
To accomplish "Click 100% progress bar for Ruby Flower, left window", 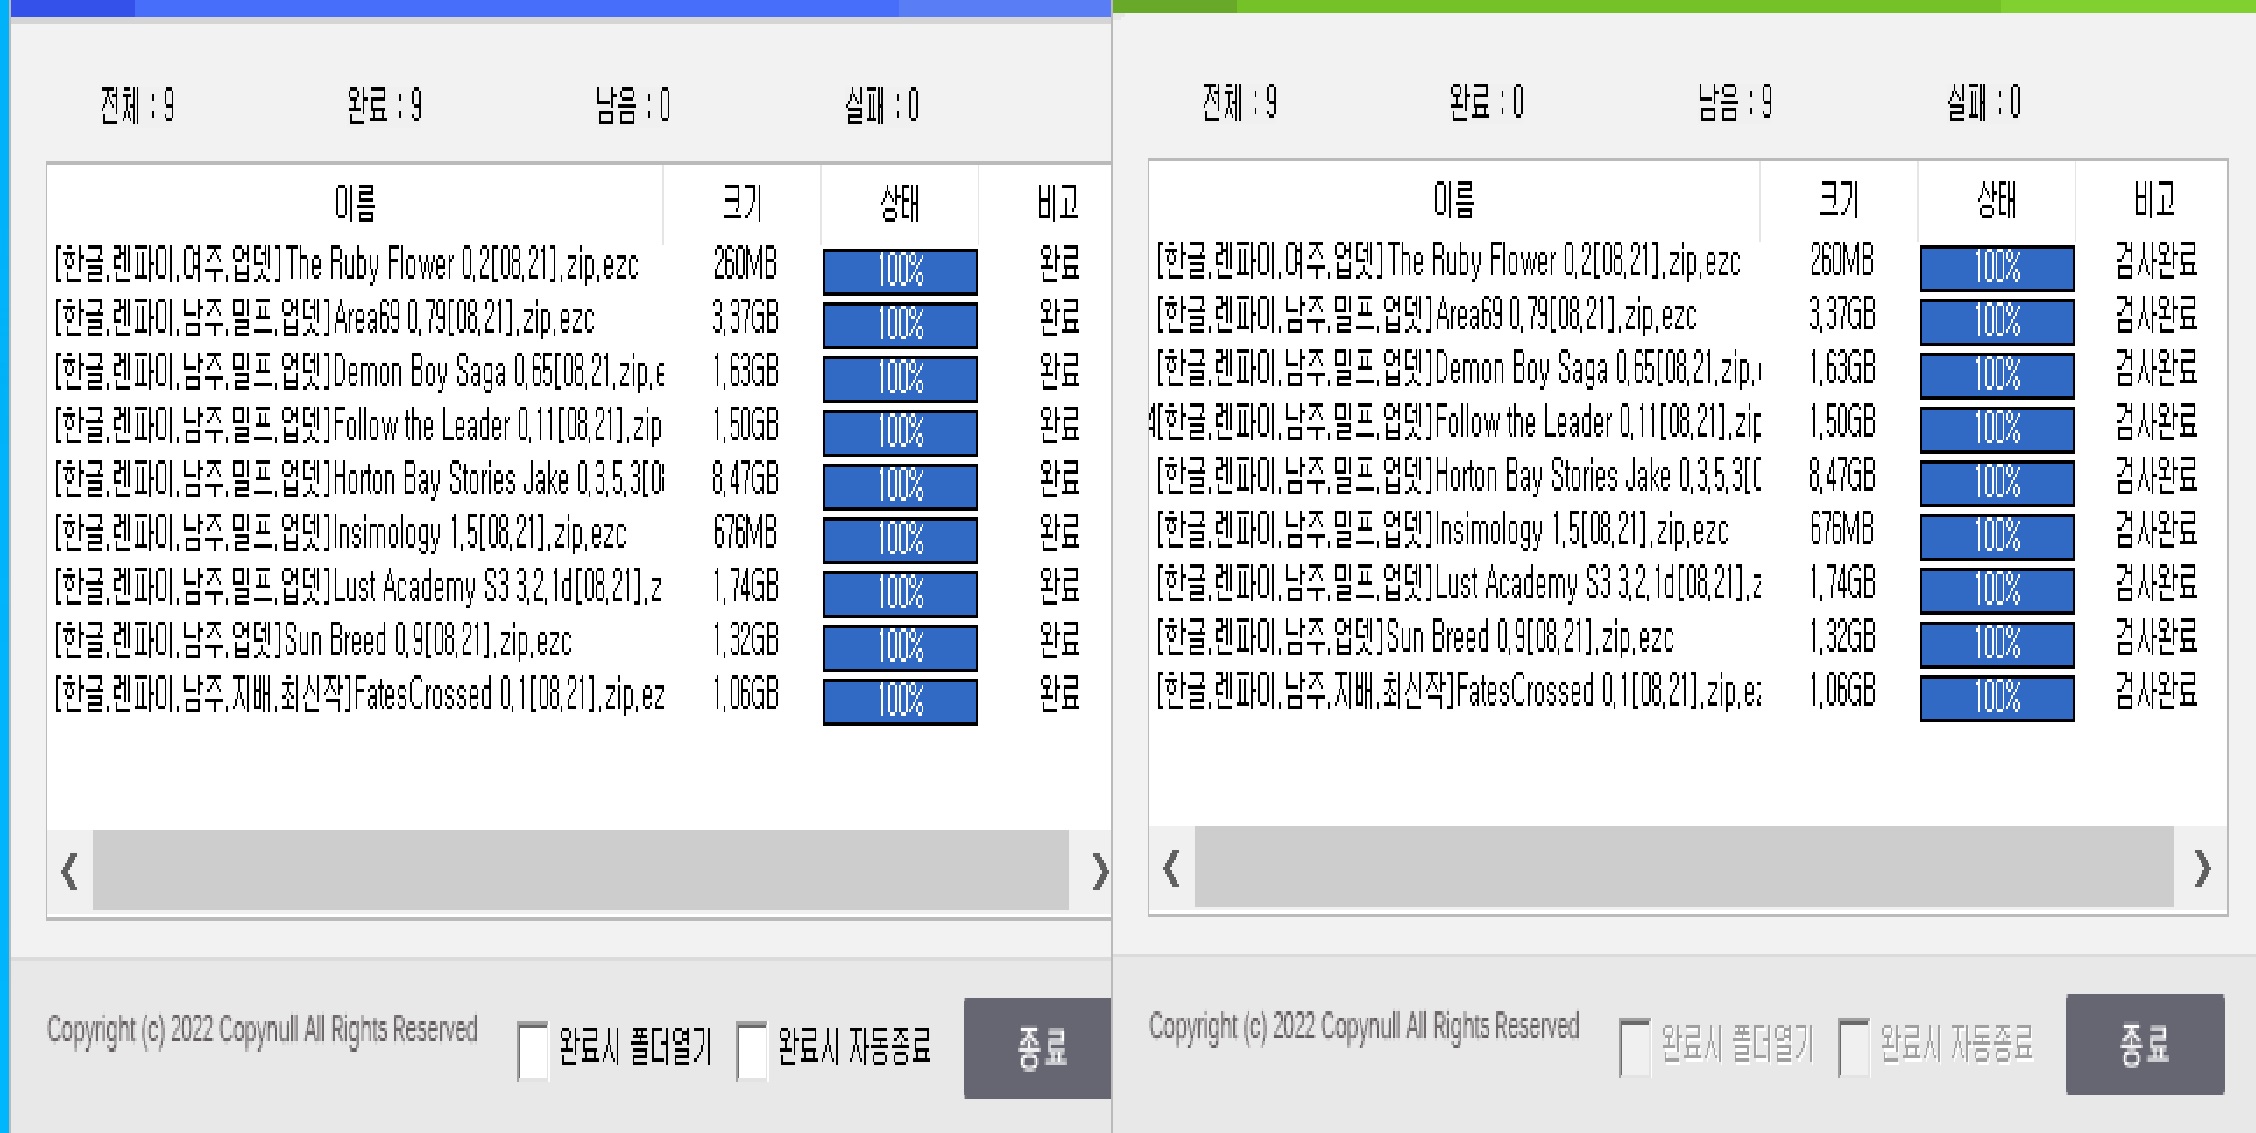I will coord(900,271).
